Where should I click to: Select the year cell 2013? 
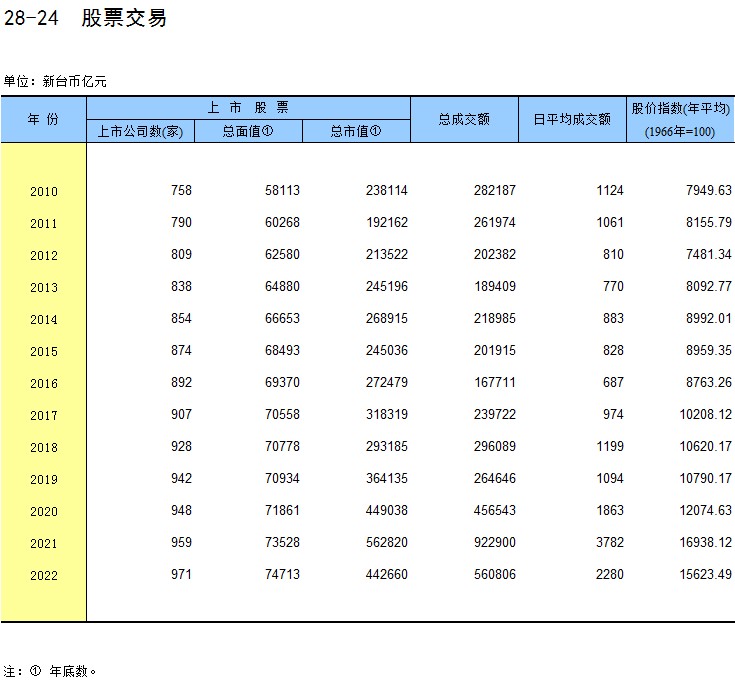44,287
